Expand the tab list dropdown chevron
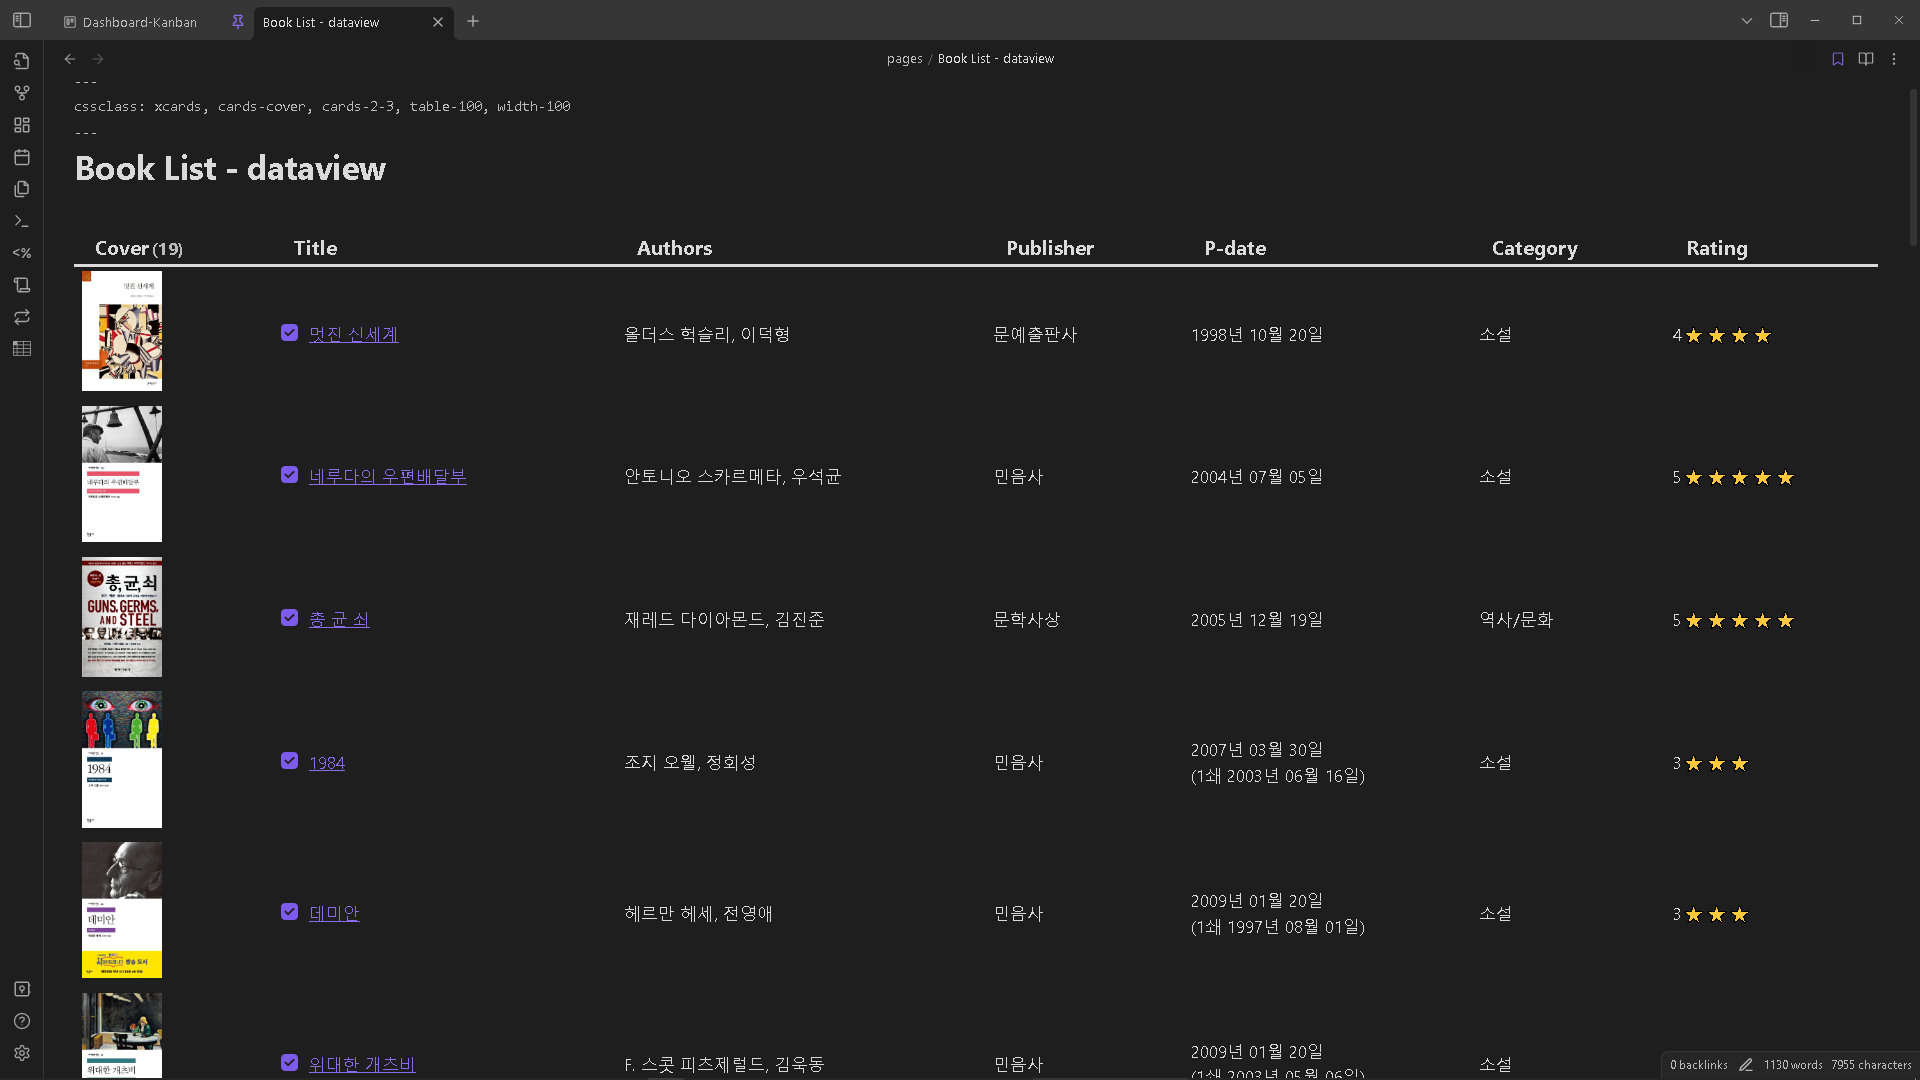This screenshot has height=1080, width=1920. [x=1746, y=20]
